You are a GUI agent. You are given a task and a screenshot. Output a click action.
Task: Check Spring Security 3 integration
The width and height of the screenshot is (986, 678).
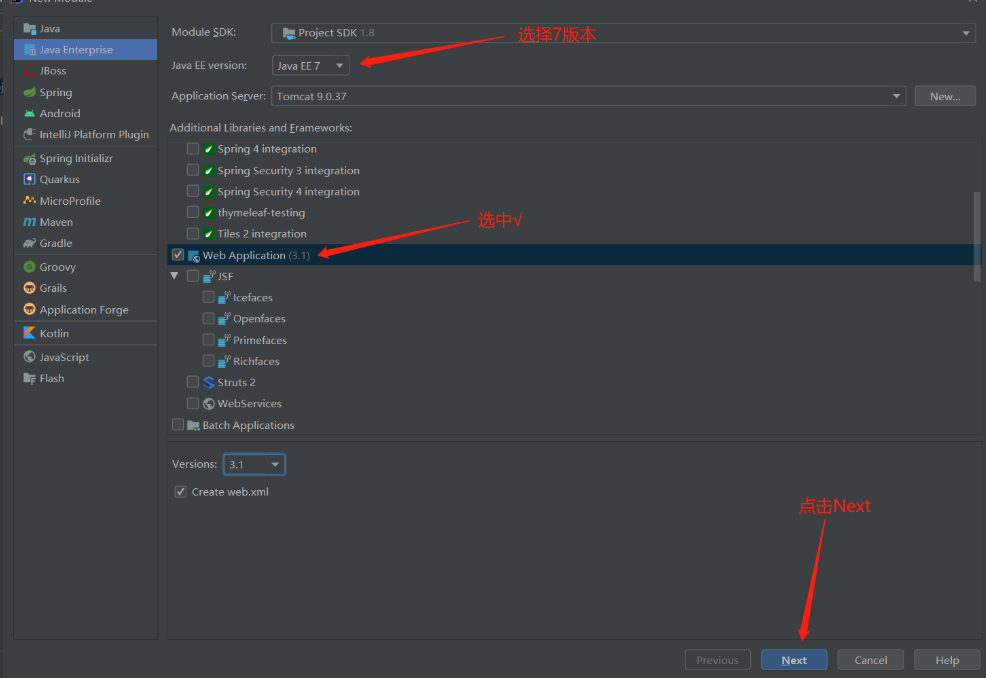193,170
